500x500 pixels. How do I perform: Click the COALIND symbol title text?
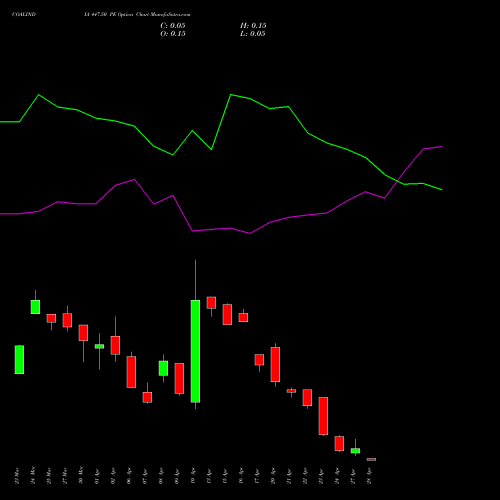coord(24,15)
